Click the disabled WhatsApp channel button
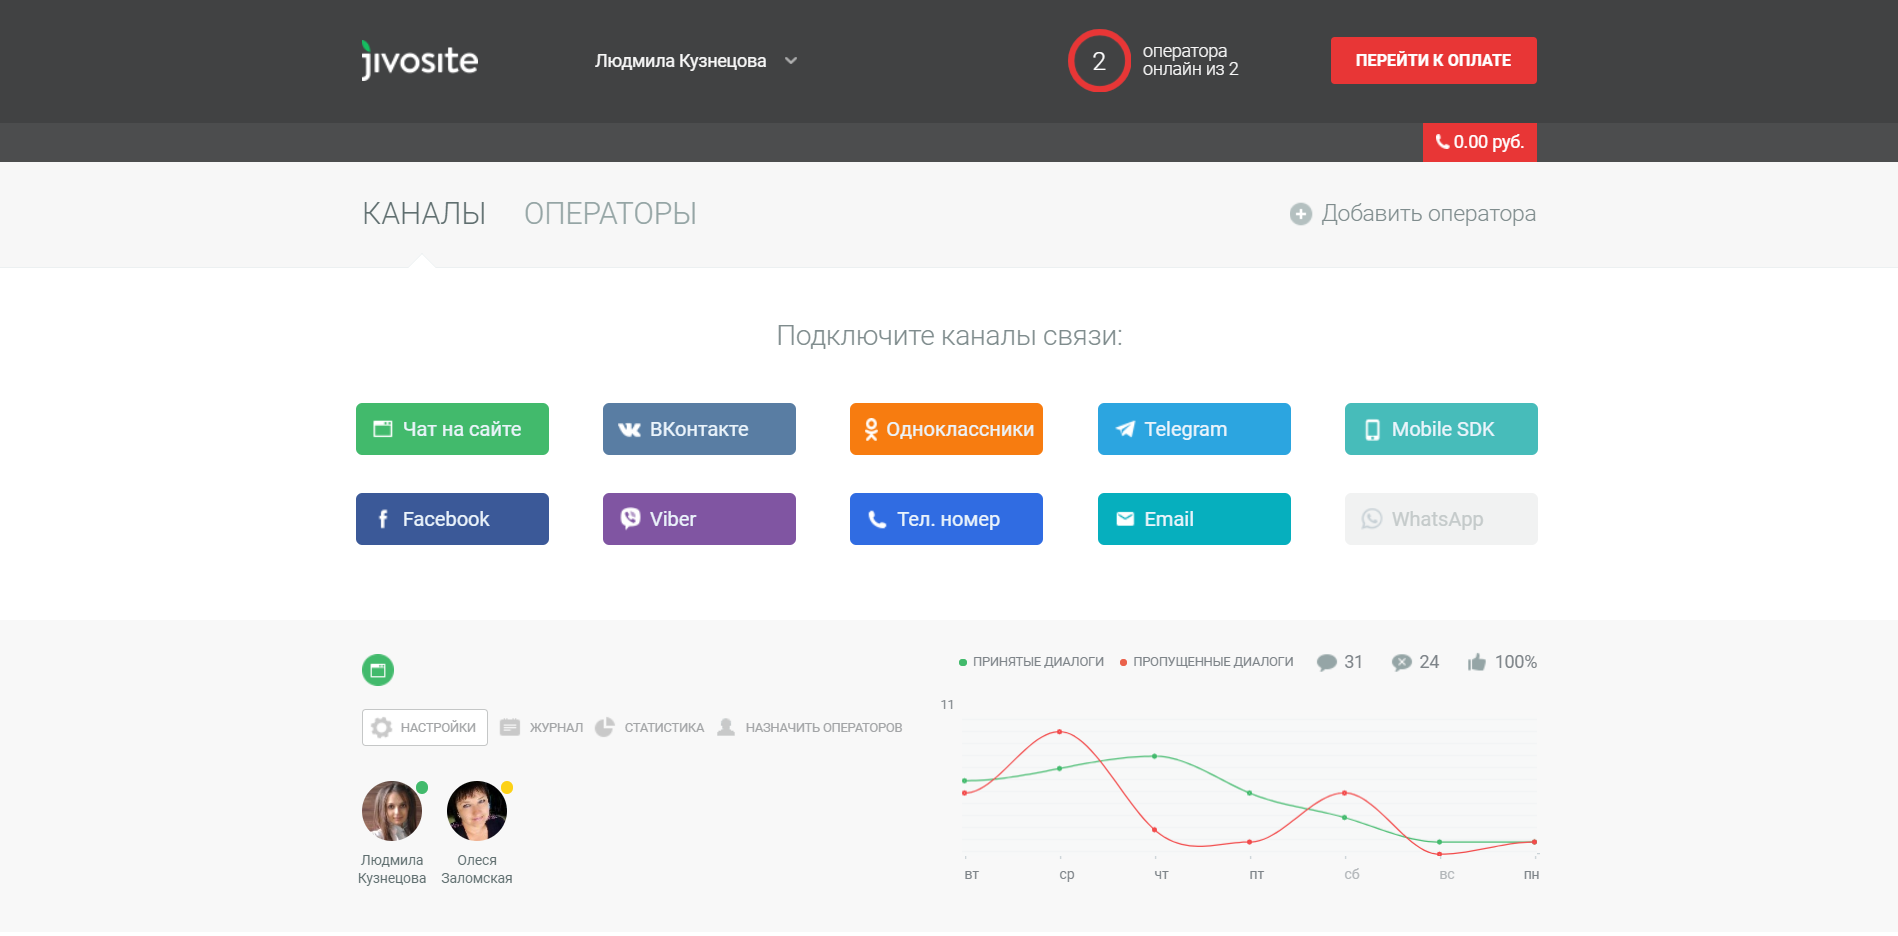The height and width of the screenshot is (936, 1898). tap(1441, 519)
